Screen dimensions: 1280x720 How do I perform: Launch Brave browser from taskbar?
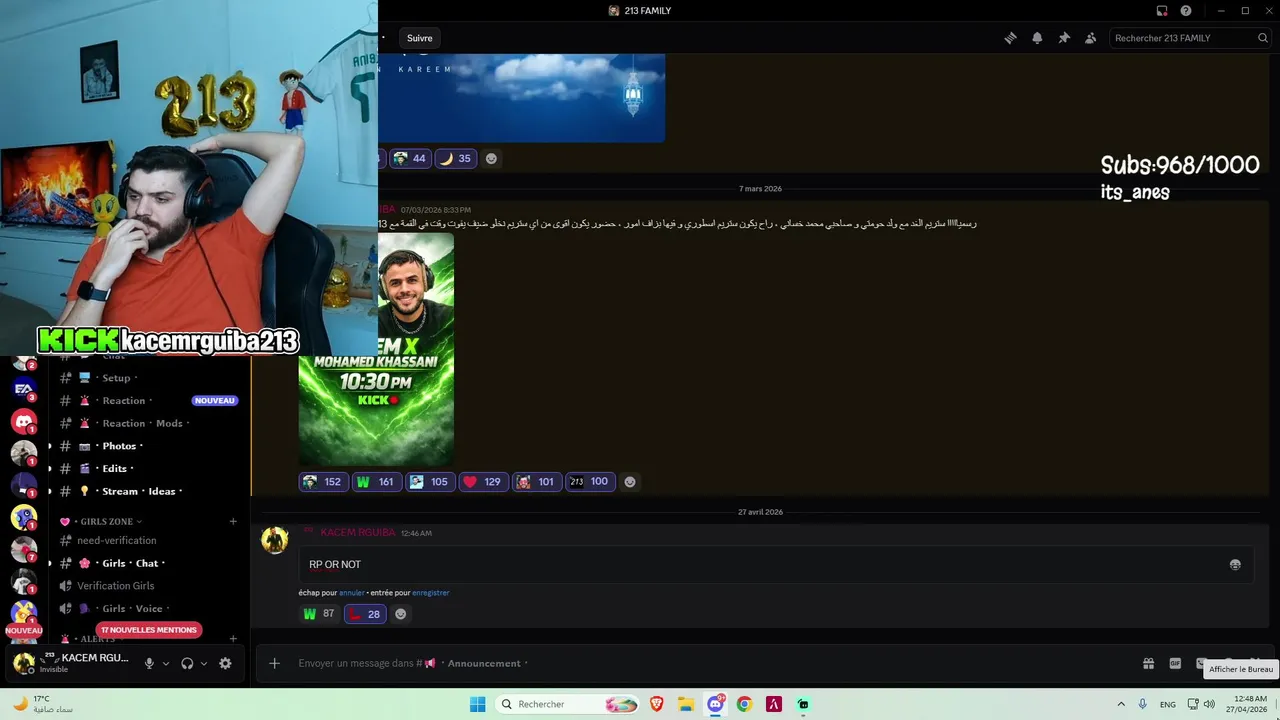click(x=657, y=704)
